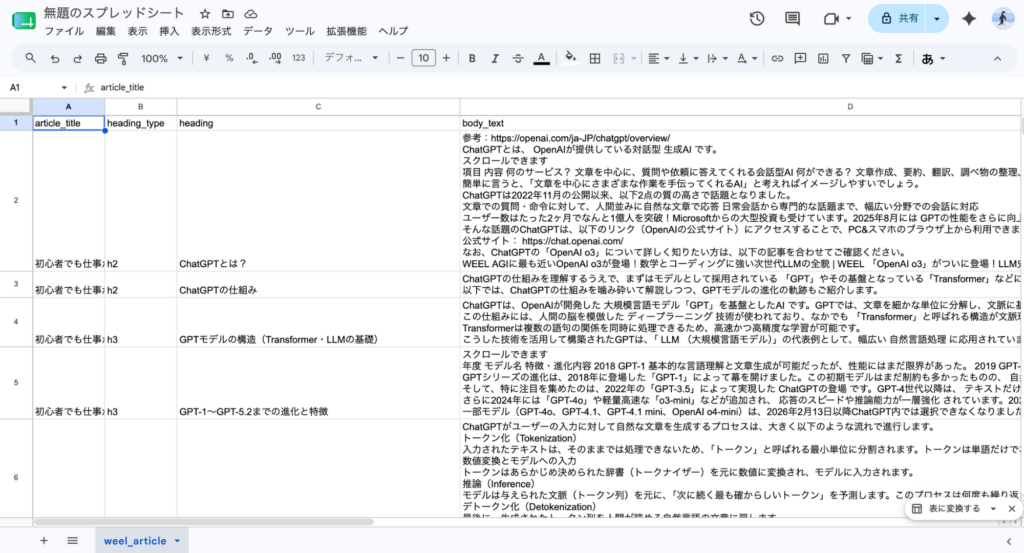The height and width of the screenshot is (553, 1024).
Task: Open the search tool in toolbar
Action: pos(30,58)
